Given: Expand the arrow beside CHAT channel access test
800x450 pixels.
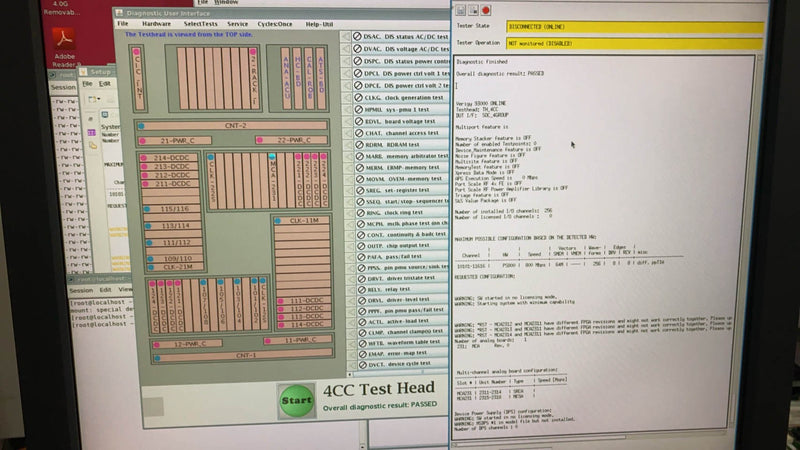Looking at the screenshot, I should point(348,133).
